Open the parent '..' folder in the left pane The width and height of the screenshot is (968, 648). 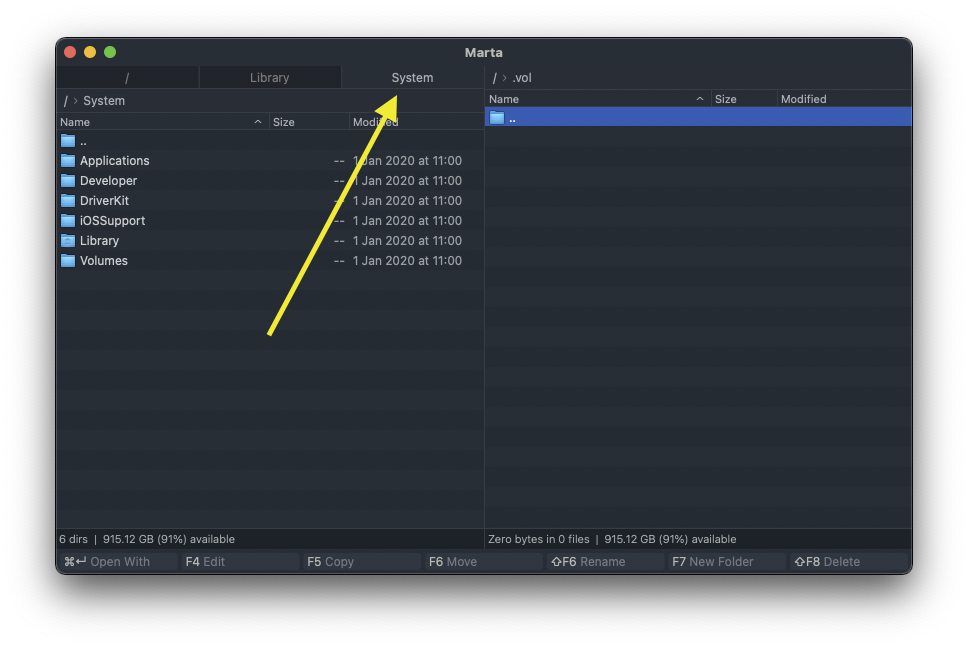(67, 140)
